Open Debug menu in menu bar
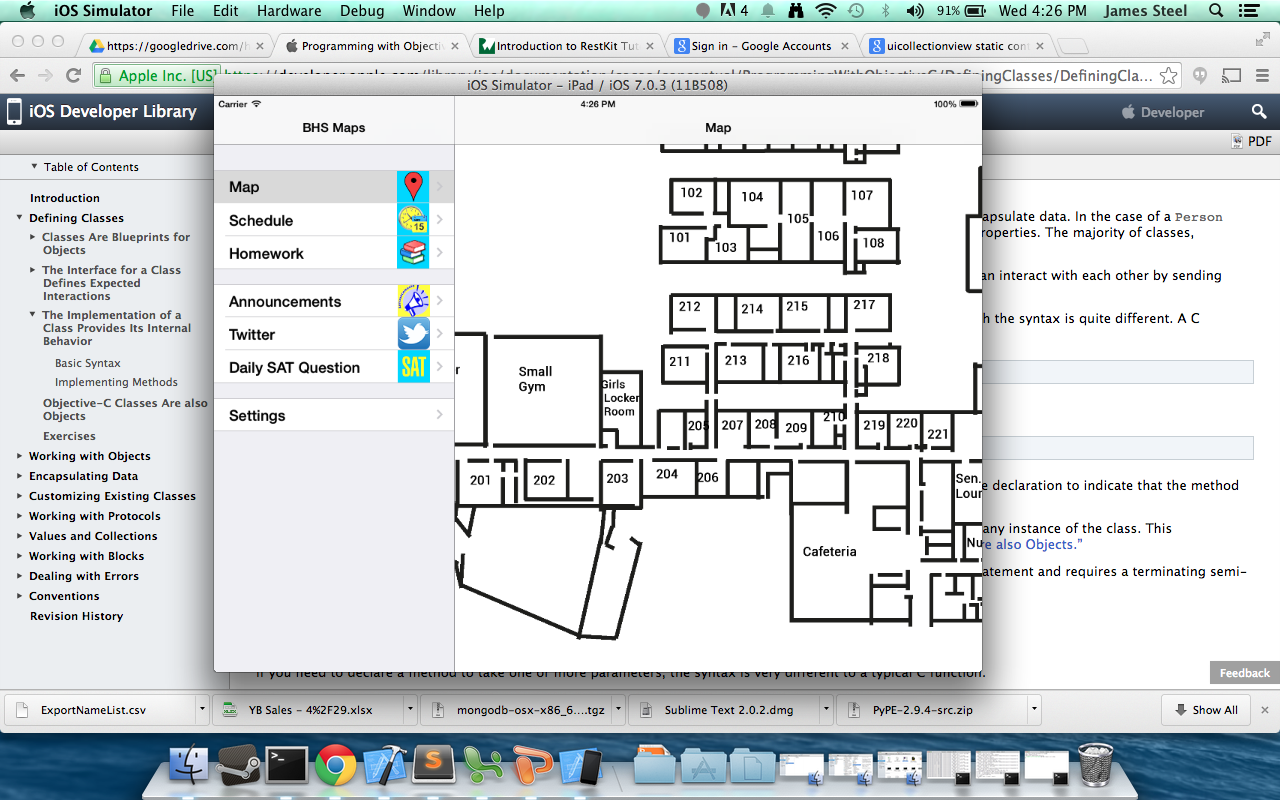 [361, 11]
